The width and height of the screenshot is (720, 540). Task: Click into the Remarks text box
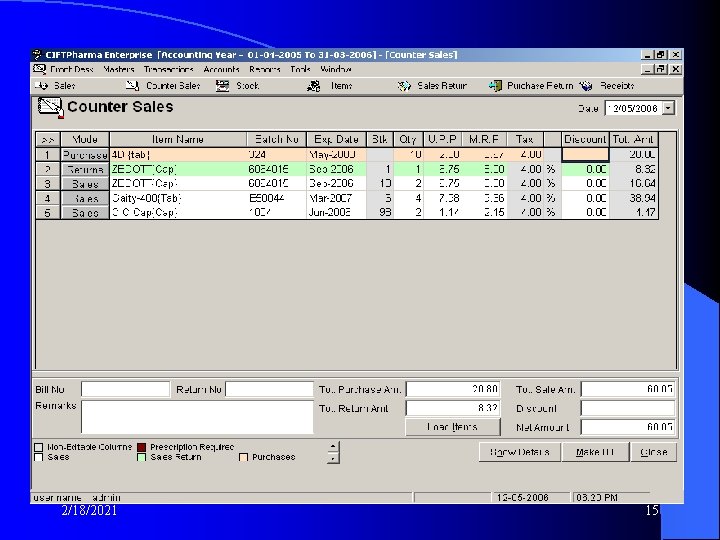click(197, 417)
